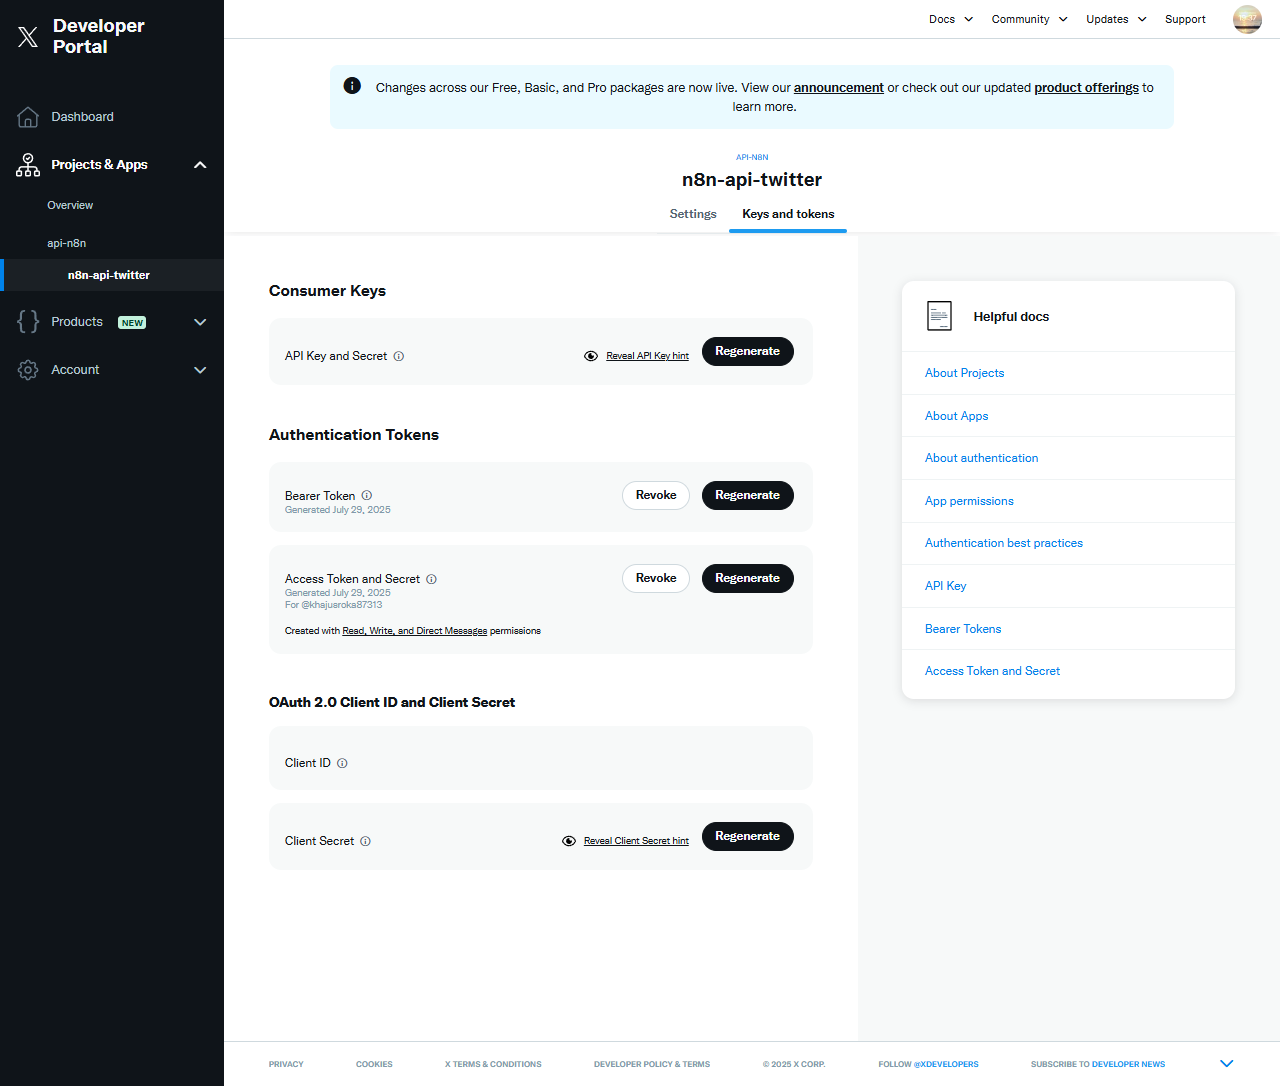Revoke the Bearer Token
The image size is (1280, 1086).
[x=656, y=495]
